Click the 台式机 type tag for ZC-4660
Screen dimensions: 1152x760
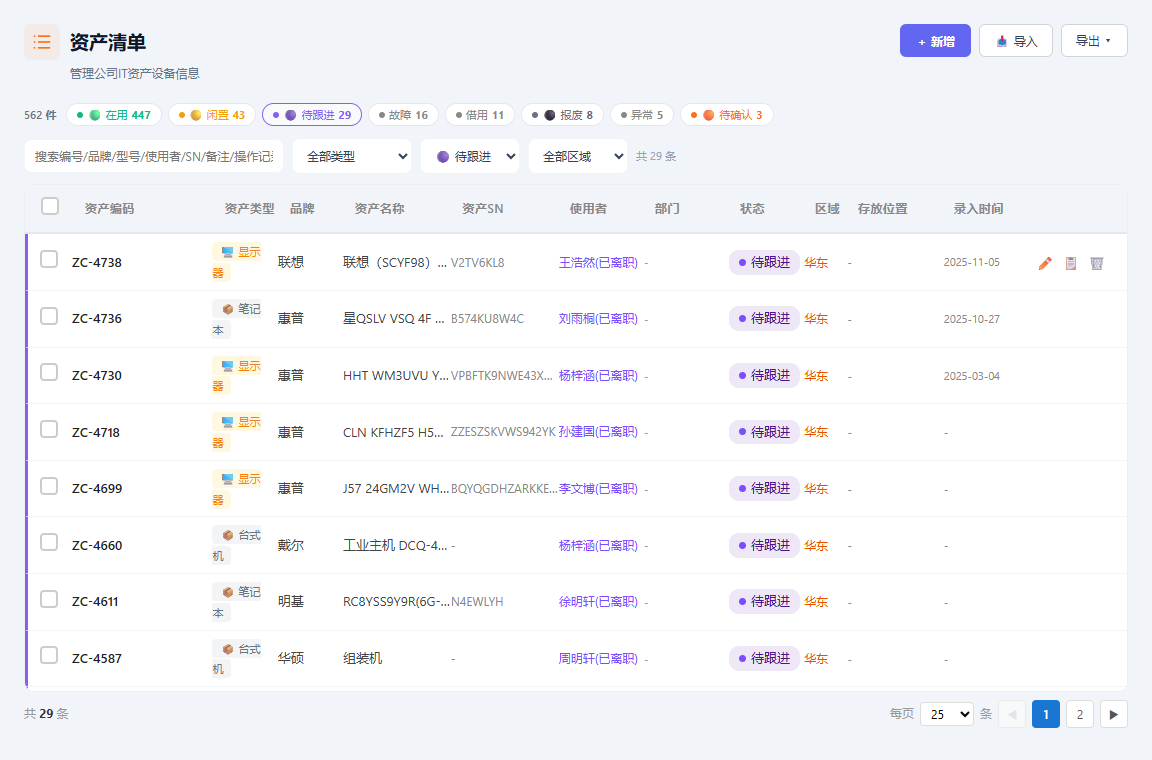click(237, 545)
